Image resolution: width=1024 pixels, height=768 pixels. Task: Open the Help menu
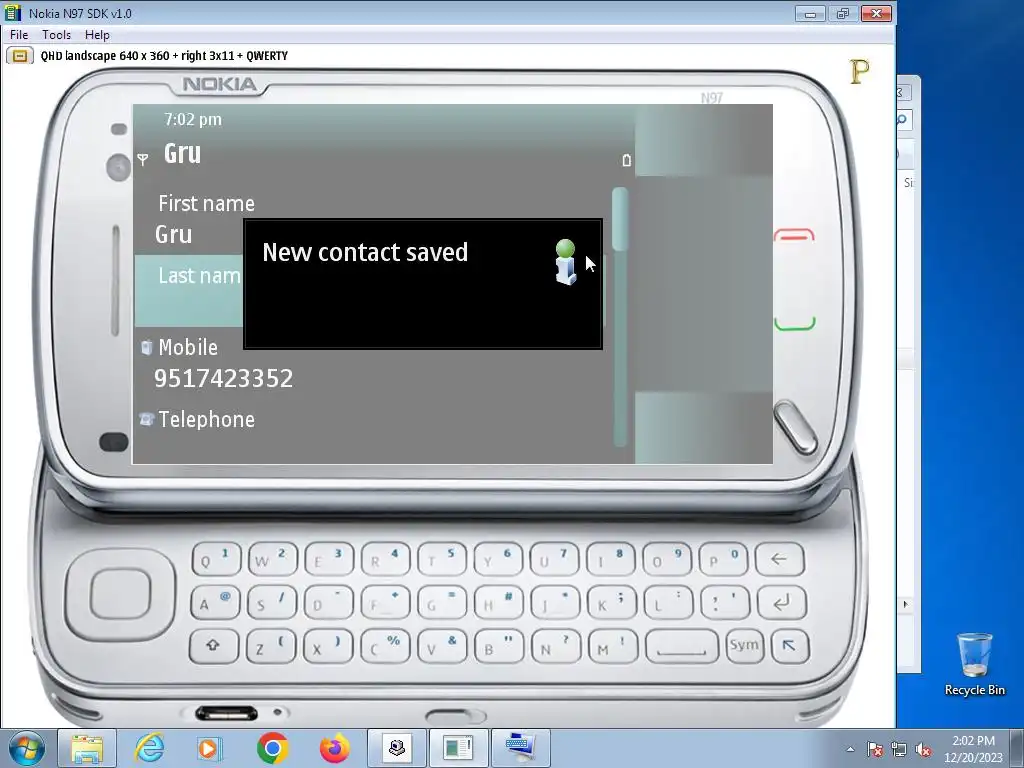tap(97, 35)
